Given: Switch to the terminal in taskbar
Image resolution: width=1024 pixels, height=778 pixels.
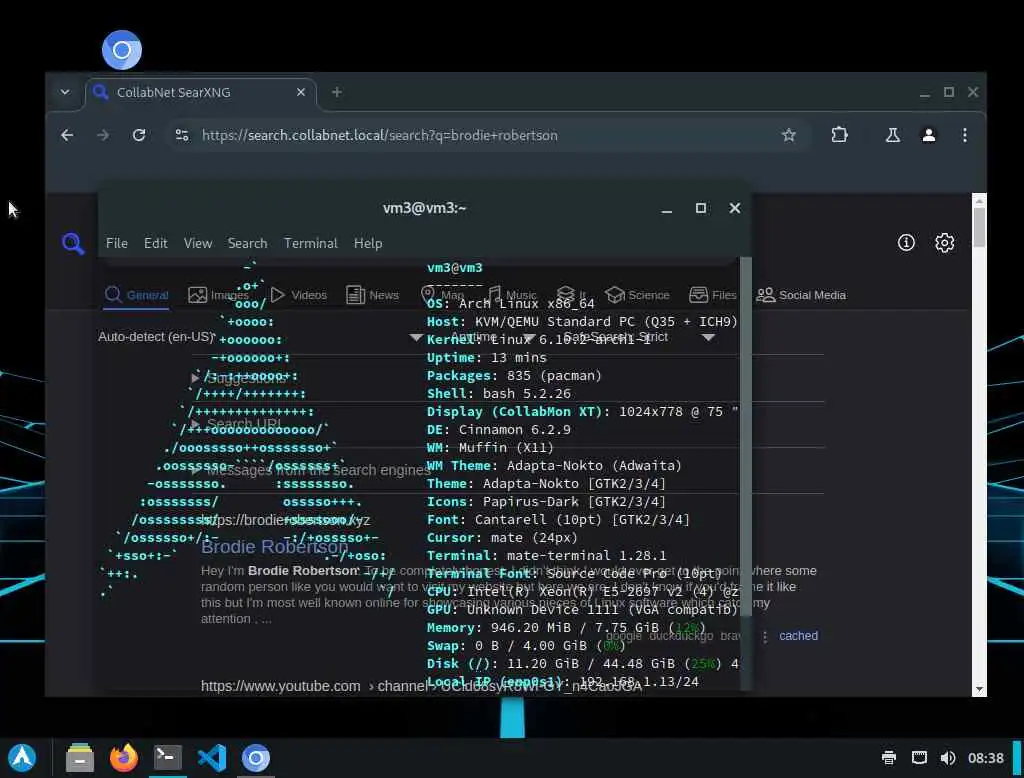Looking at the screenshot, I should pyautogui.click(x=167, y=758).
